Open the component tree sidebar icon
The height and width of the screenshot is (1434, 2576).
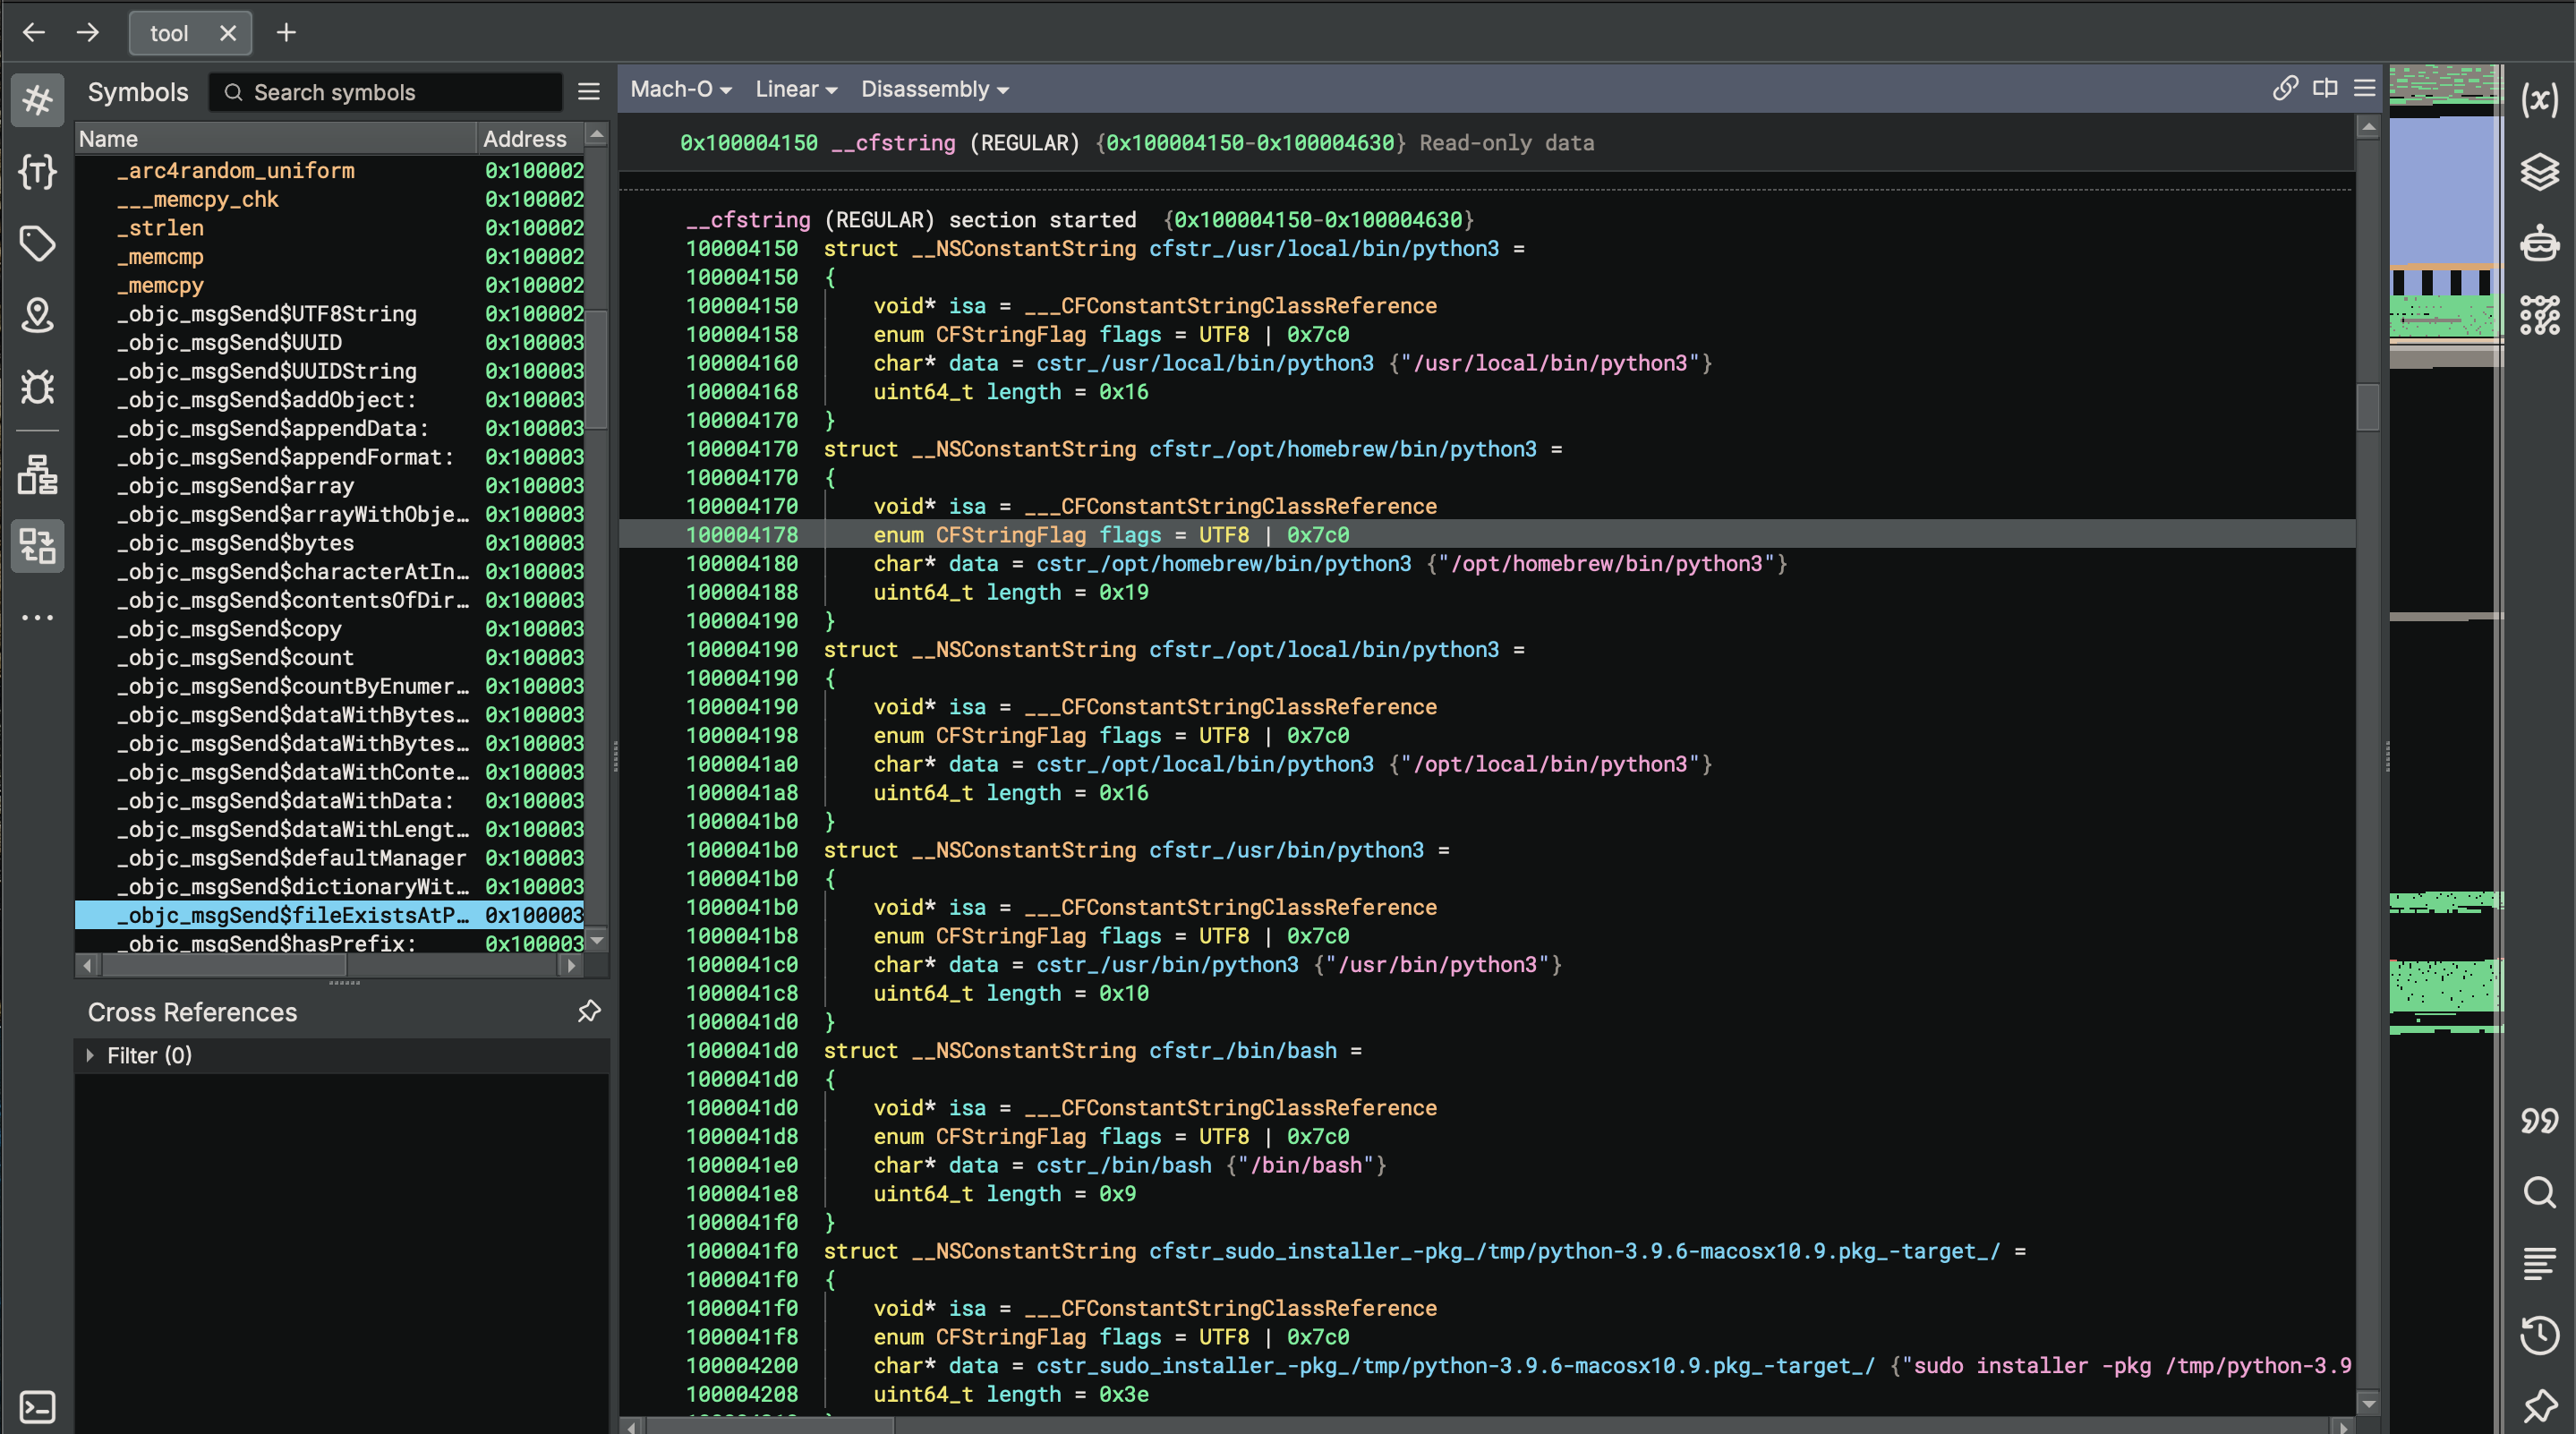click(37, 474)
